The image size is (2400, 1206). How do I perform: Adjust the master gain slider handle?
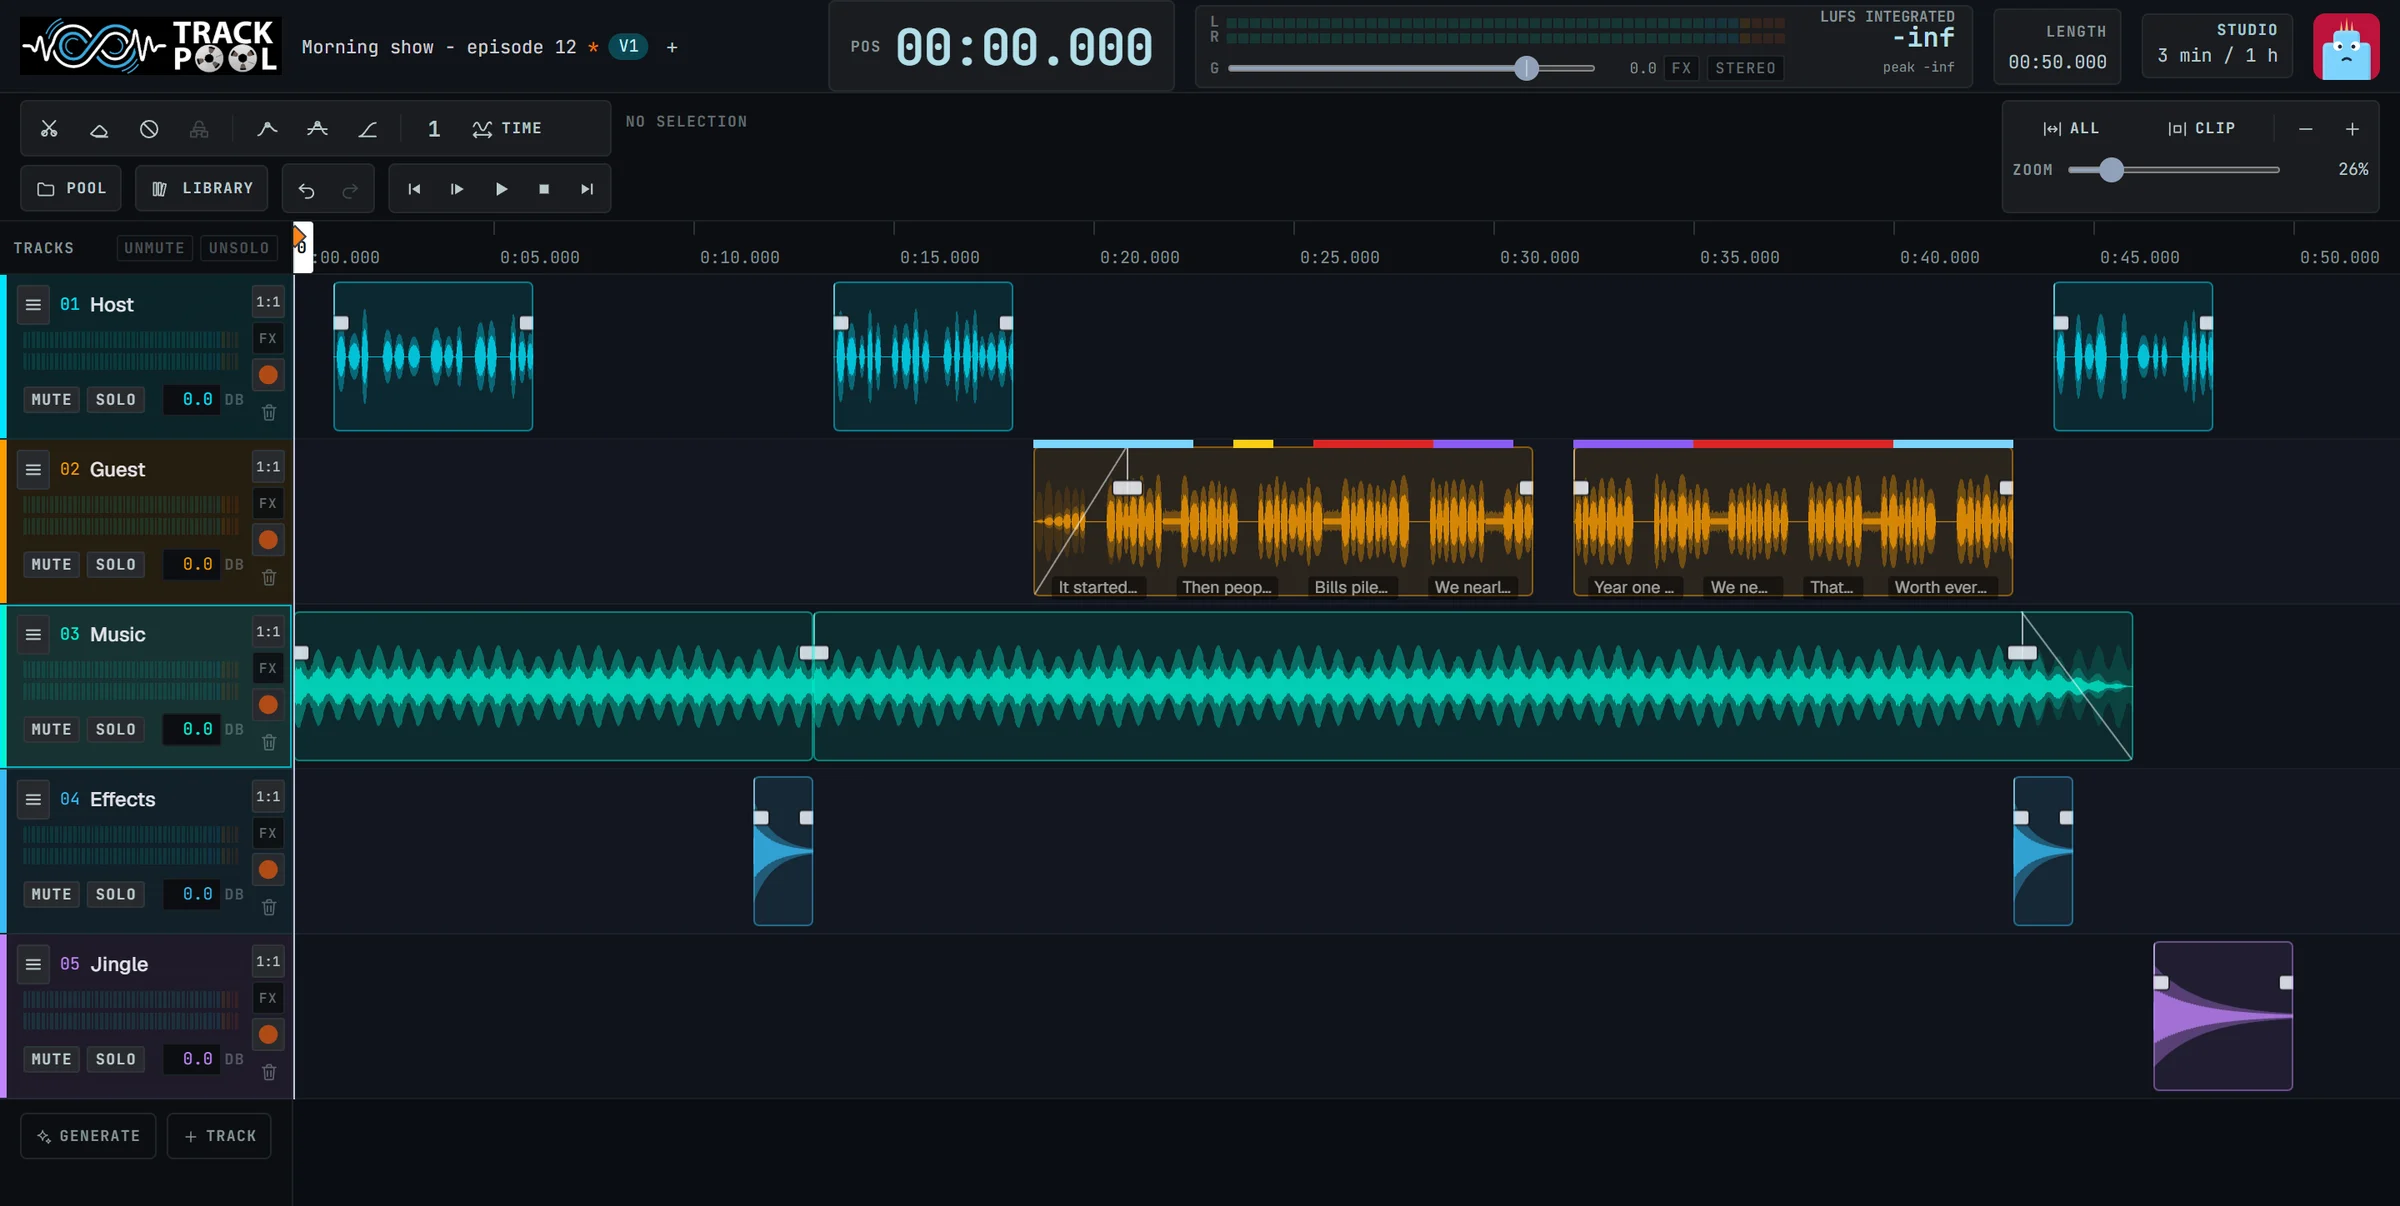pyautogui.click(x=1526, y=68)
